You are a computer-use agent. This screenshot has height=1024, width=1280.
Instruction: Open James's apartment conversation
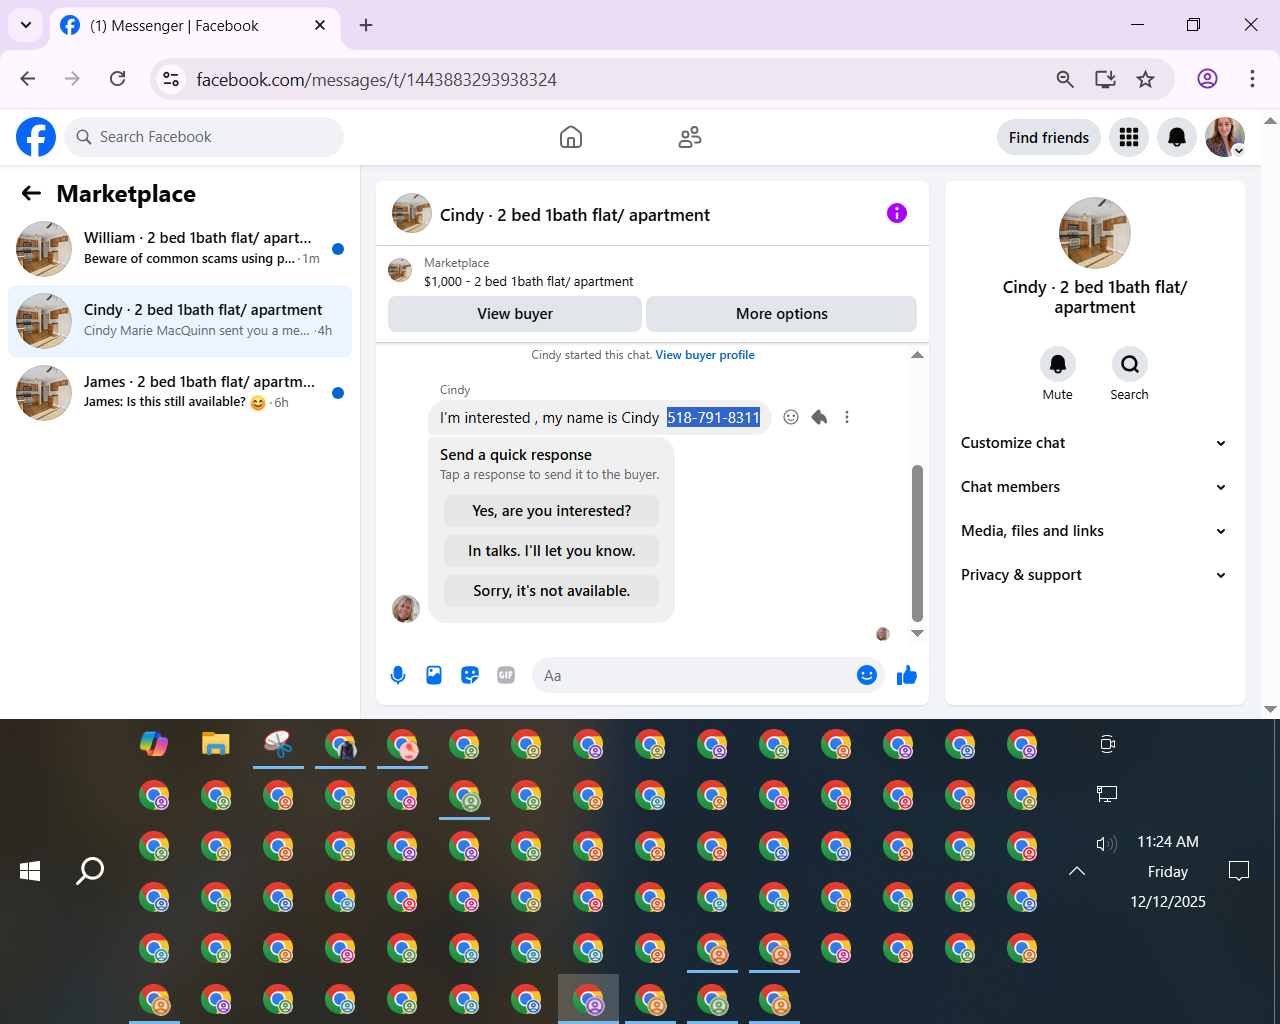pos(180,392)
